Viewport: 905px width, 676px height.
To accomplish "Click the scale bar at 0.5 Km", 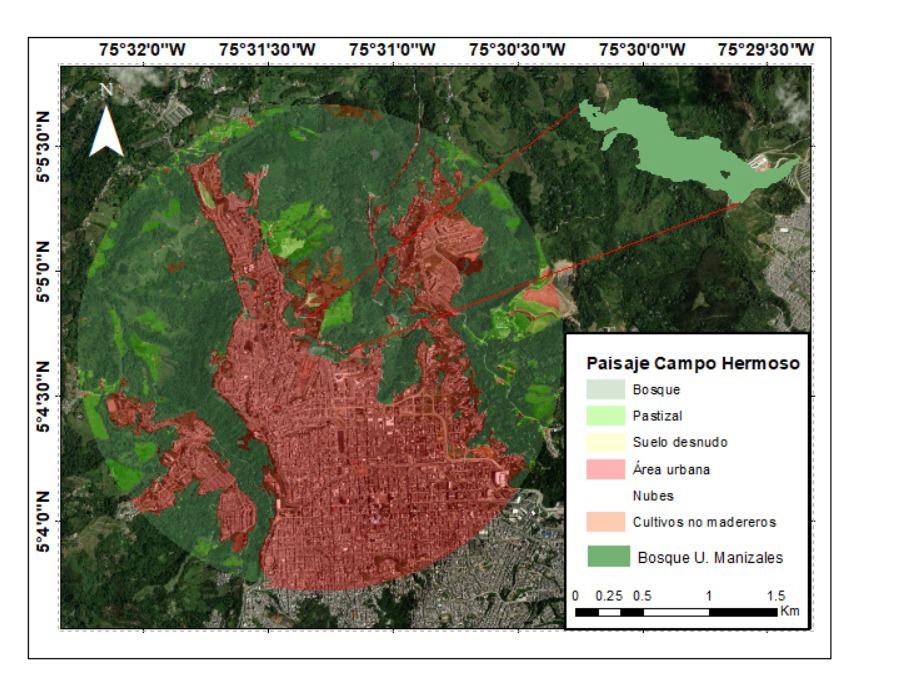I will coord(644,610).
